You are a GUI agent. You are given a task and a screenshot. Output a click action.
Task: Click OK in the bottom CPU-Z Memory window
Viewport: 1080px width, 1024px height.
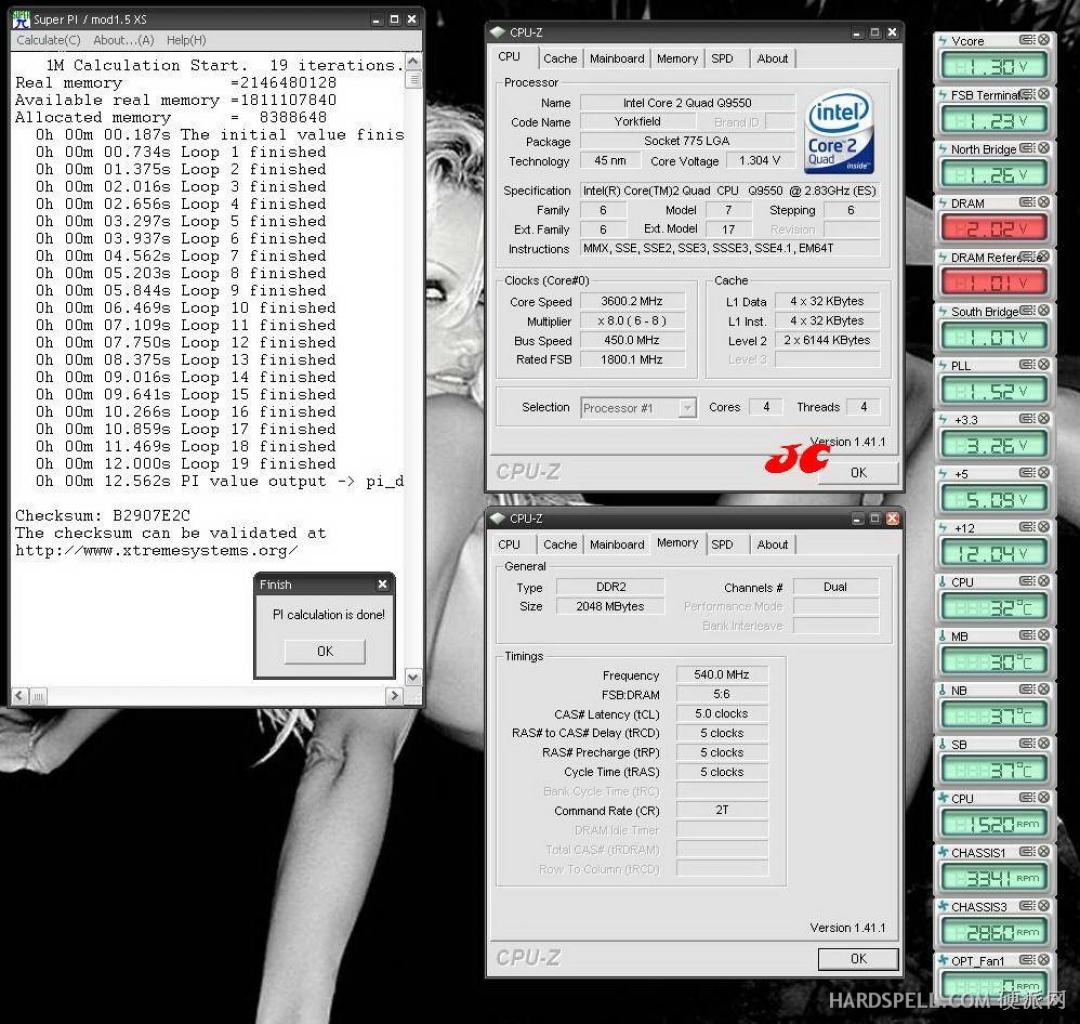click(x=858, y=958)
